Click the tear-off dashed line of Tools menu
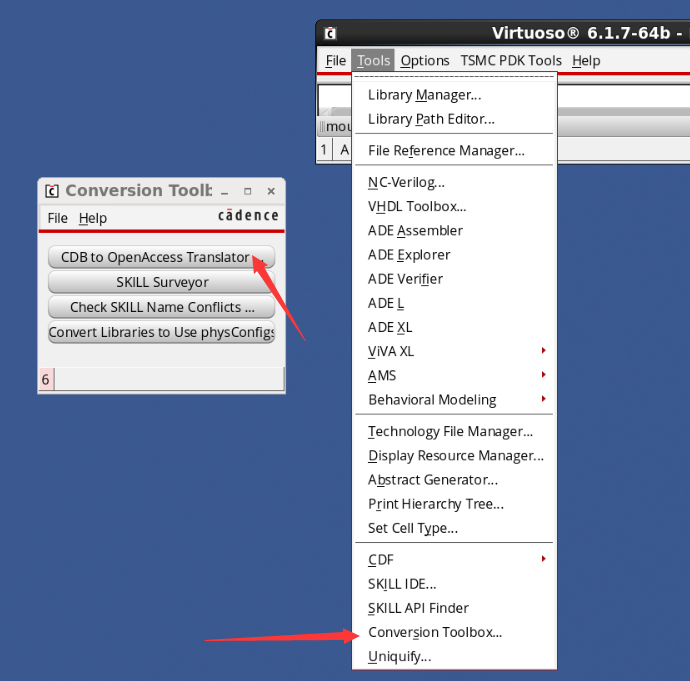 (x=454, y=77)
